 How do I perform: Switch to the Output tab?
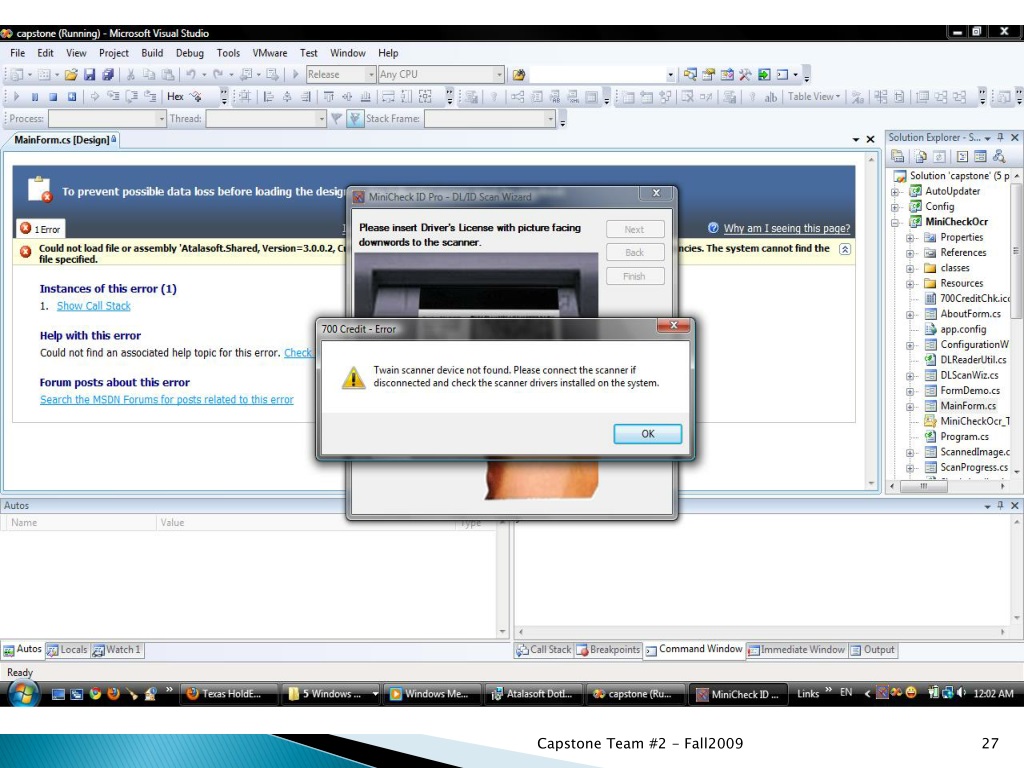click(x=872, y=650)
